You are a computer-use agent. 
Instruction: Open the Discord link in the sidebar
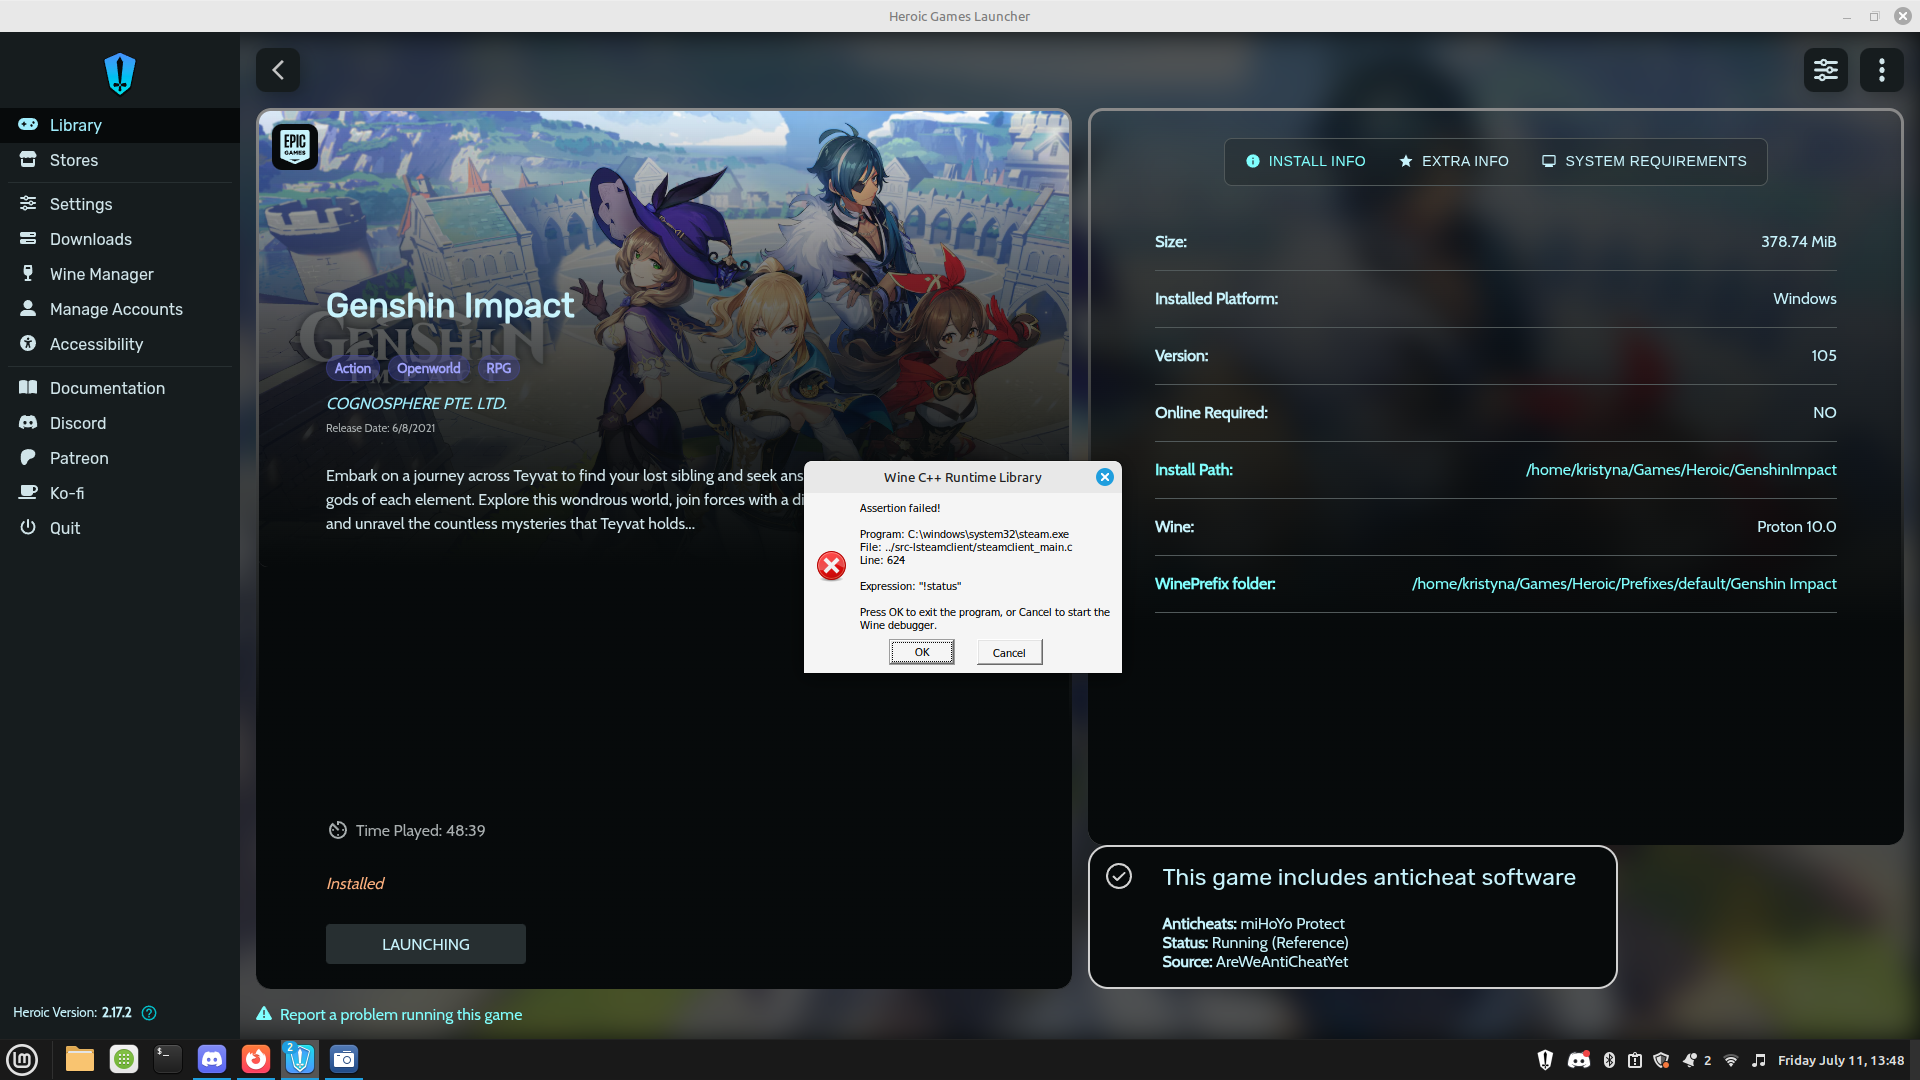[120, 423]
